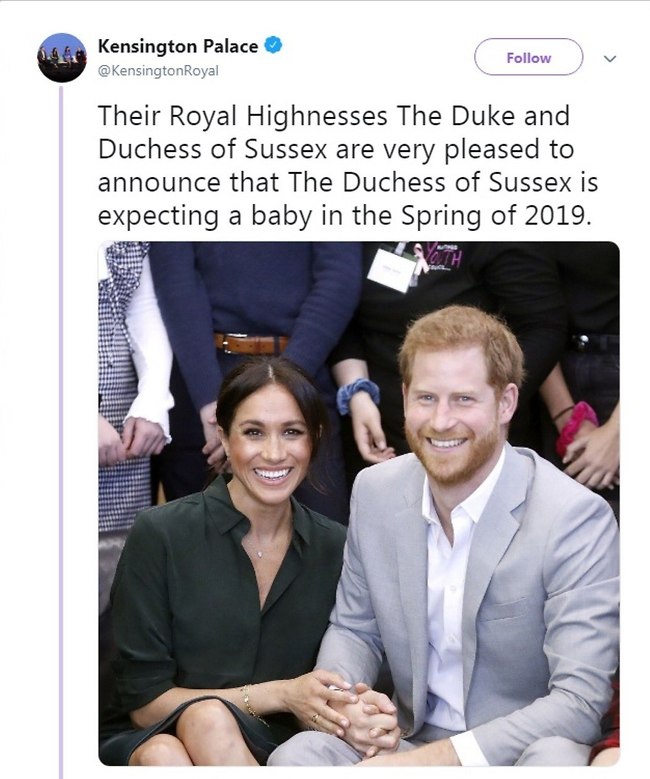
Task: Open the tweet's announcement text
Action: click(347, 165)
